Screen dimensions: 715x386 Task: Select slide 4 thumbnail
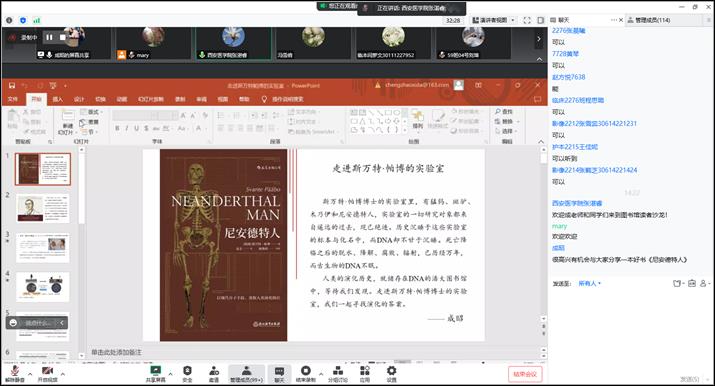42,287
